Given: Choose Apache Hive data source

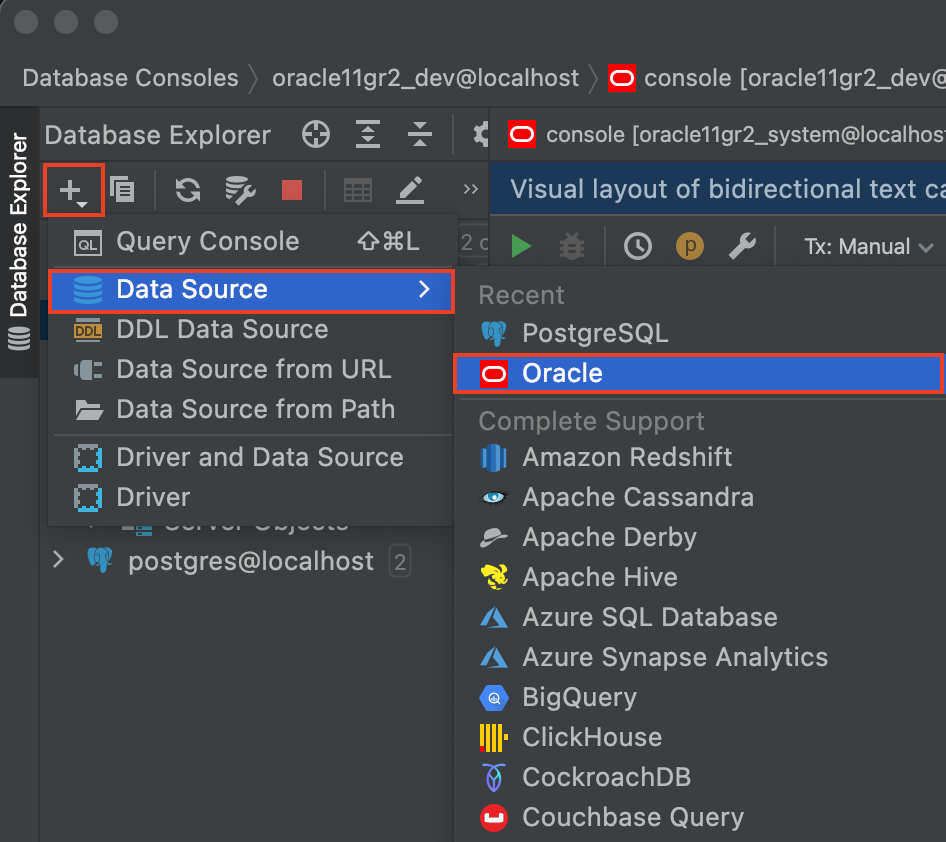Looking at the screenshot, I should pyautogui.click(x=700, y=577).
